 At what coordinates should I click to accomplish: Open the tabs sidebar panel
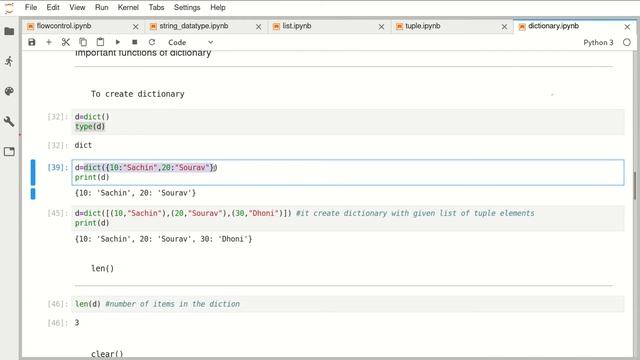tap(9, 151)
